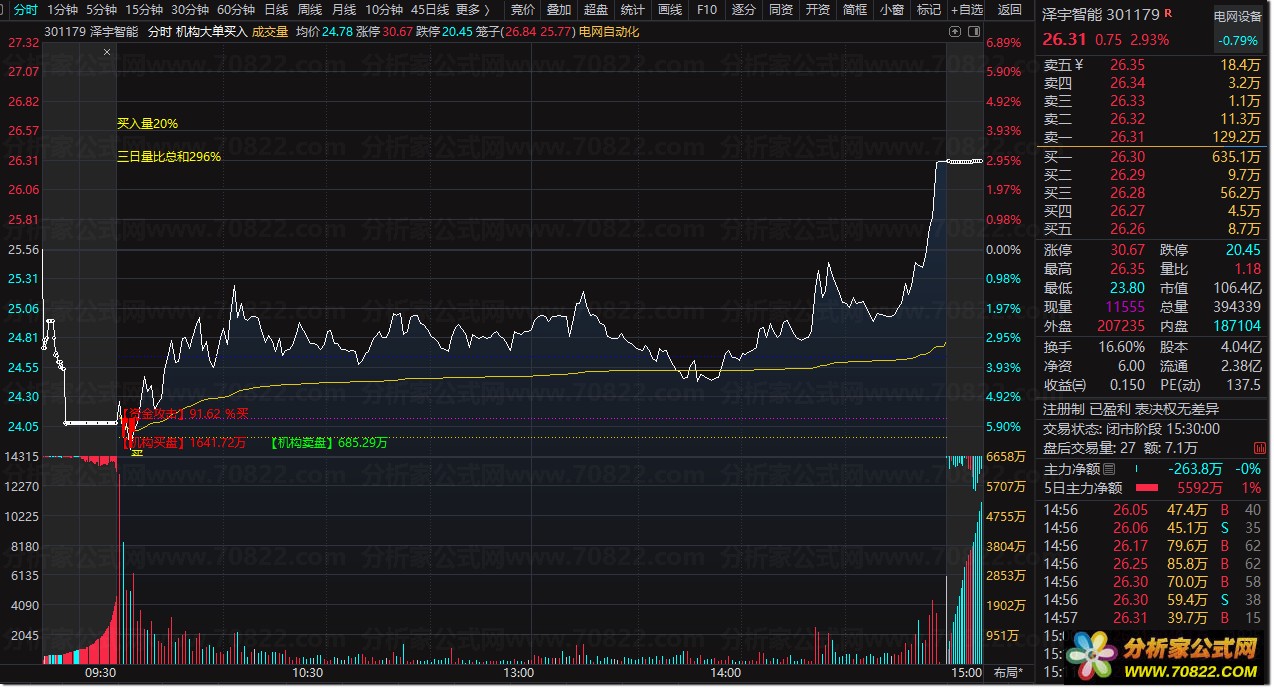
Task: Open the F10 company info
Action: point(707,10)
